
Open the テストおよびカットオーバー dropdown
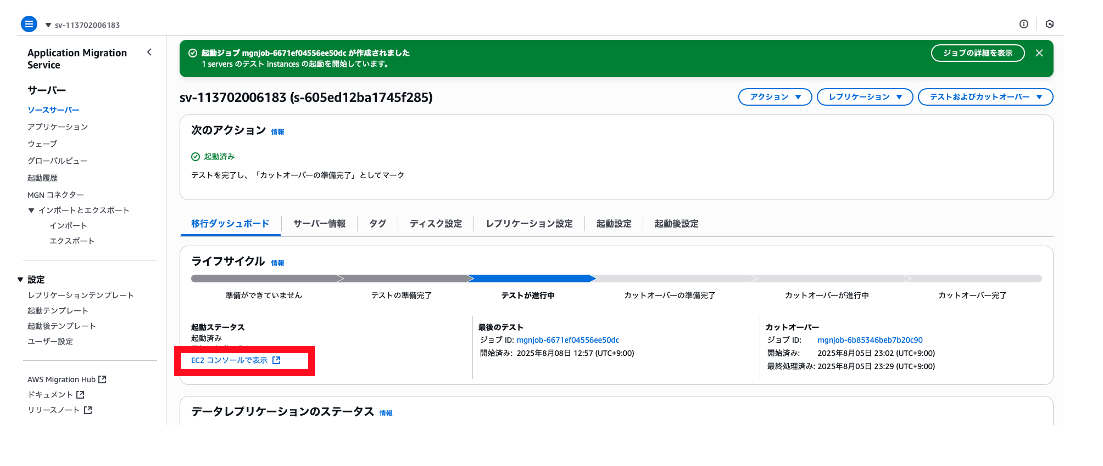[986, 97]
